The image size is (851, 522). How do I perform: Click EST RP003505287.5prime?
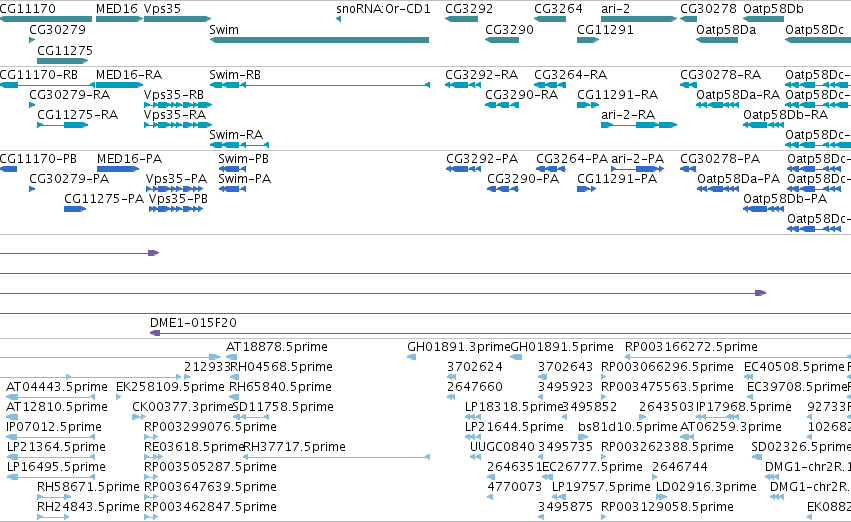(x=210, y=467)
